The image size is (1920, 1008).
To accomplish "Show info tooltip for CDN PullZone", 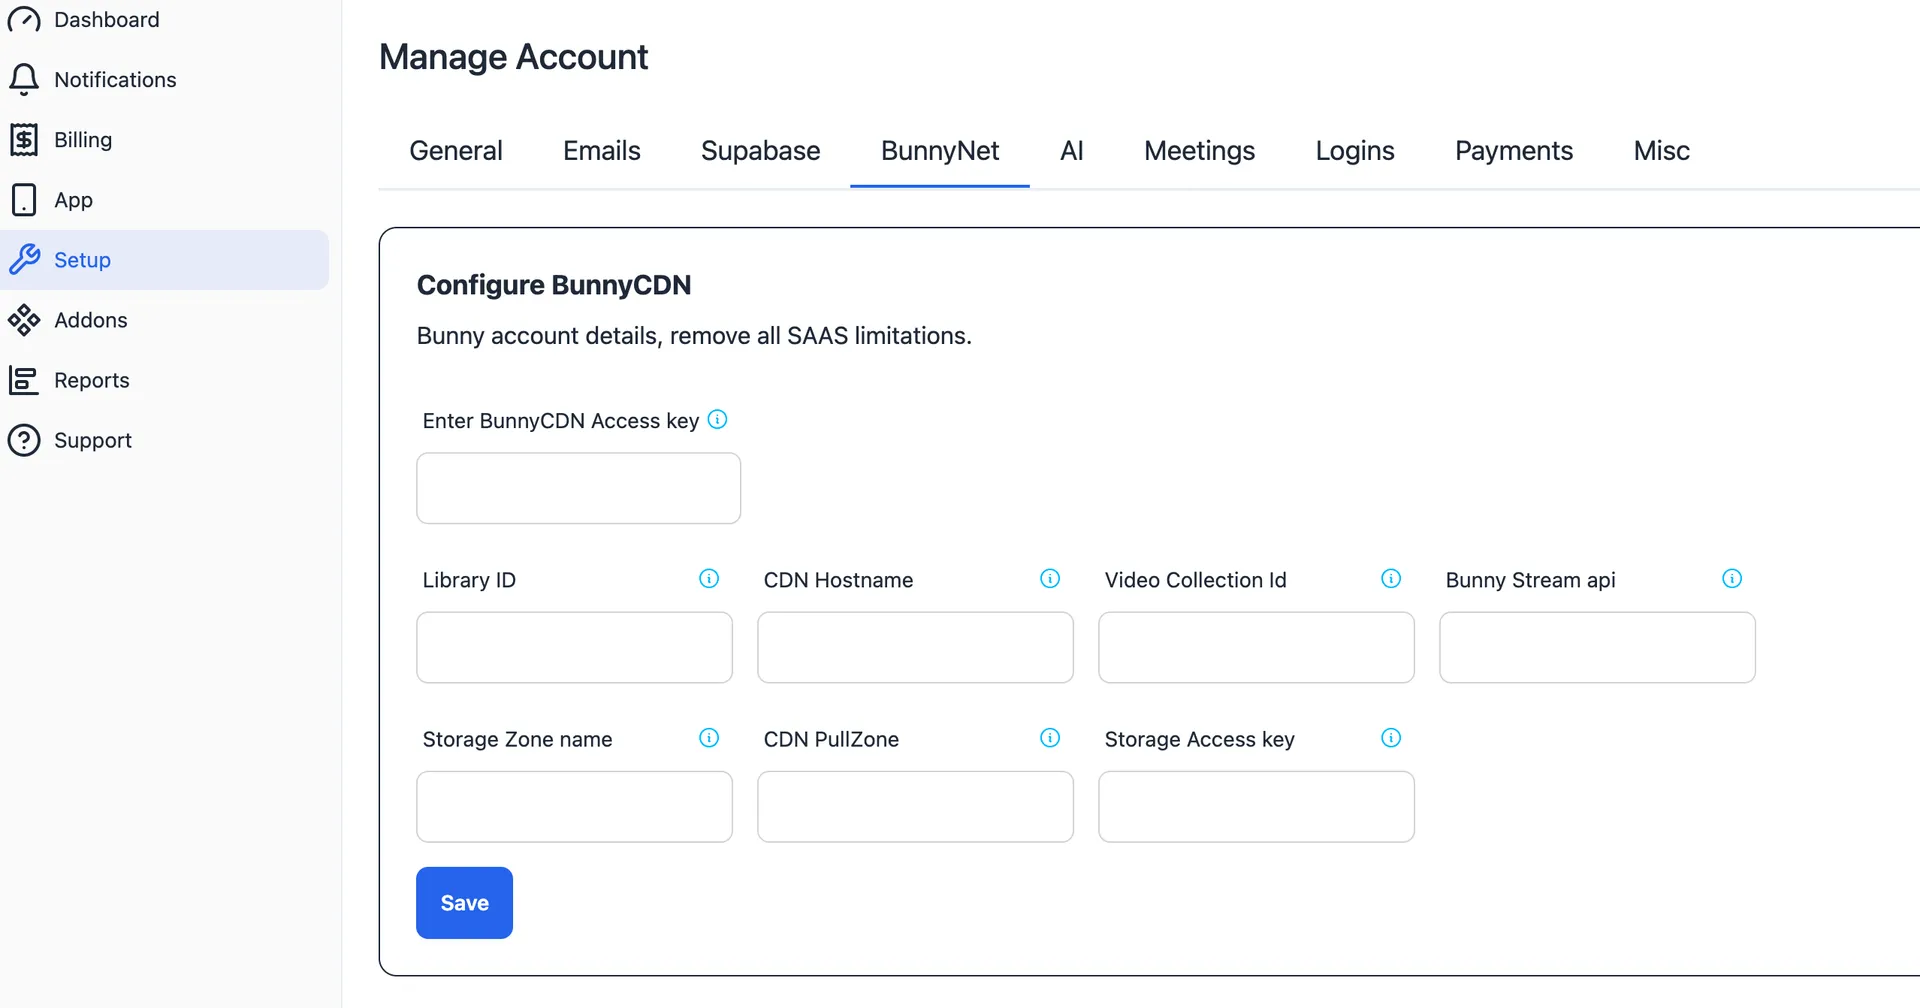I will 1050,738.
